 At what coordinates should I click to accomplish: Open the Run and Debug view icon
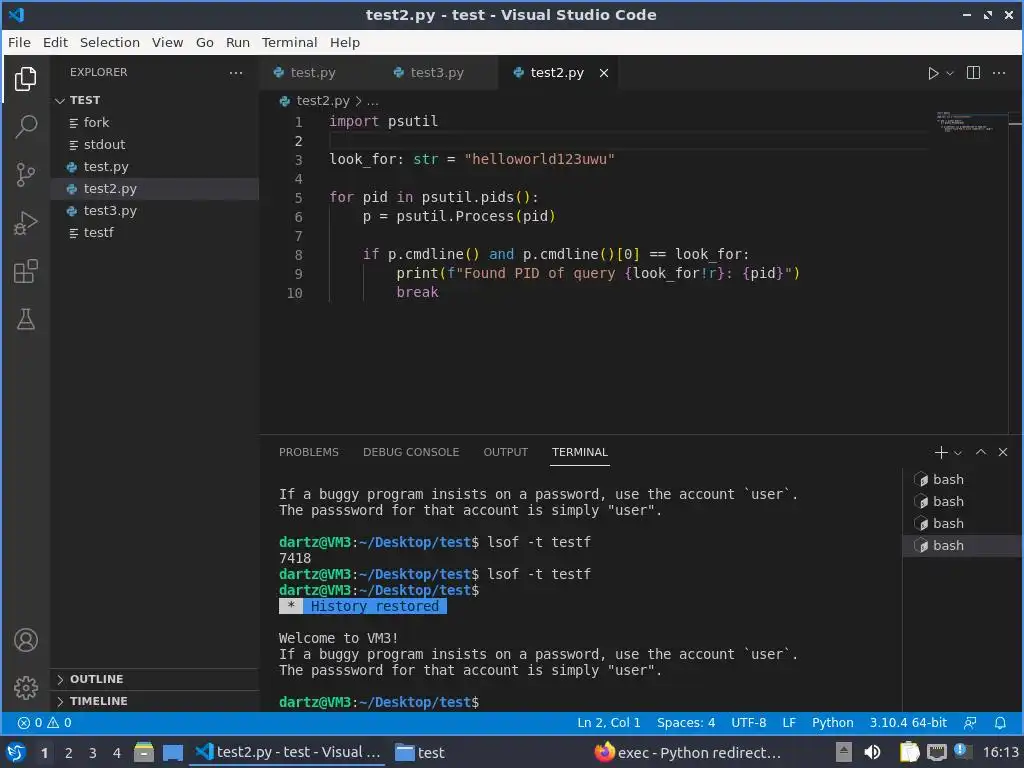pyautogui.click(x=25, y=223)
